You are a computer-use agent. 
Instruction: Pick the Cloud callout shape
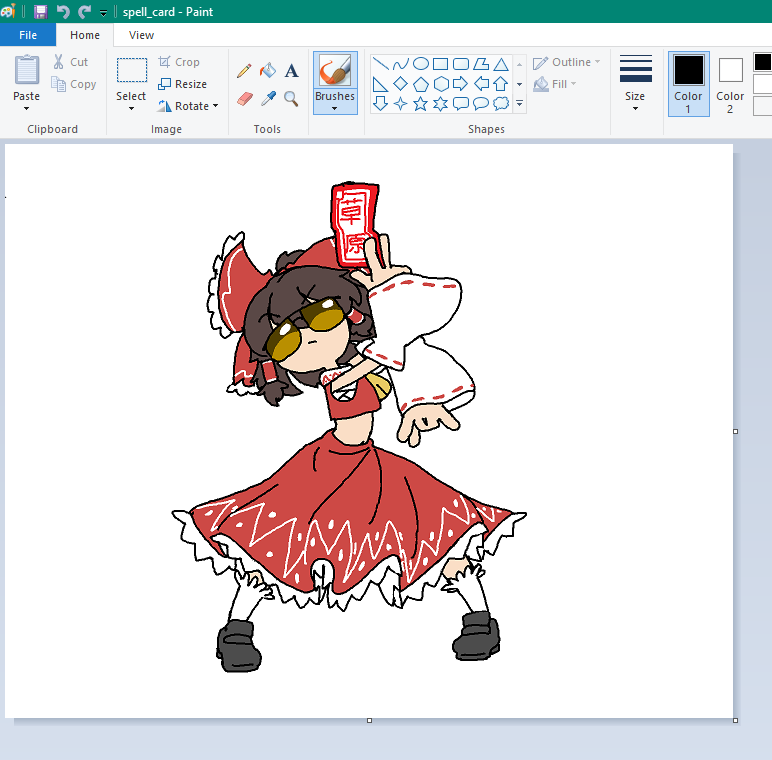pyautogui.click(x=501, y=104)
